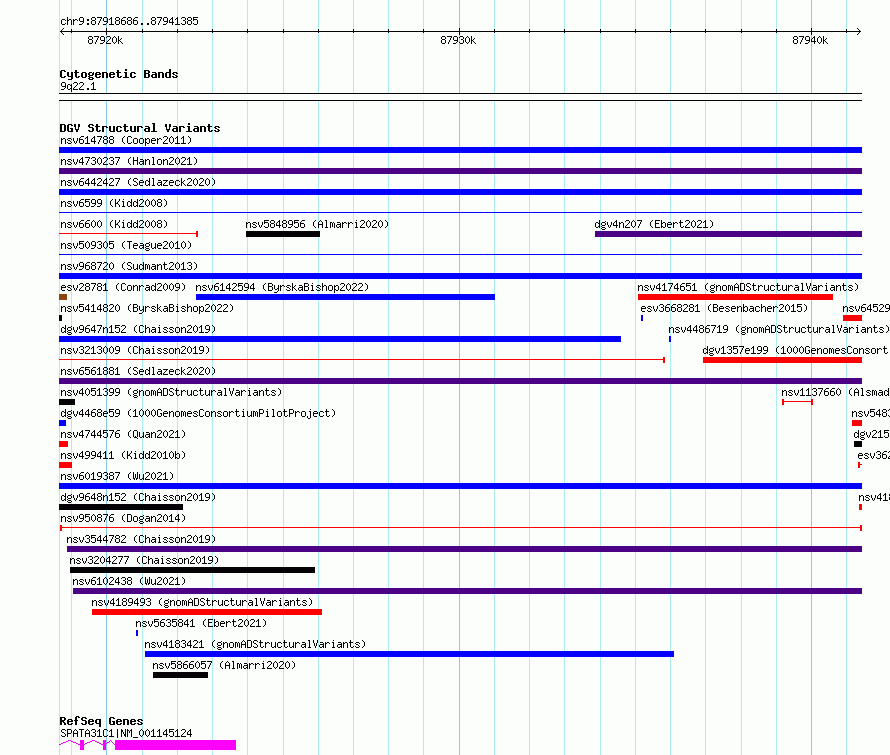Click the nsv6561881 (Sedlazeck2020) purple bar
The image size is (890, 755).
click(x=460, y=381)
